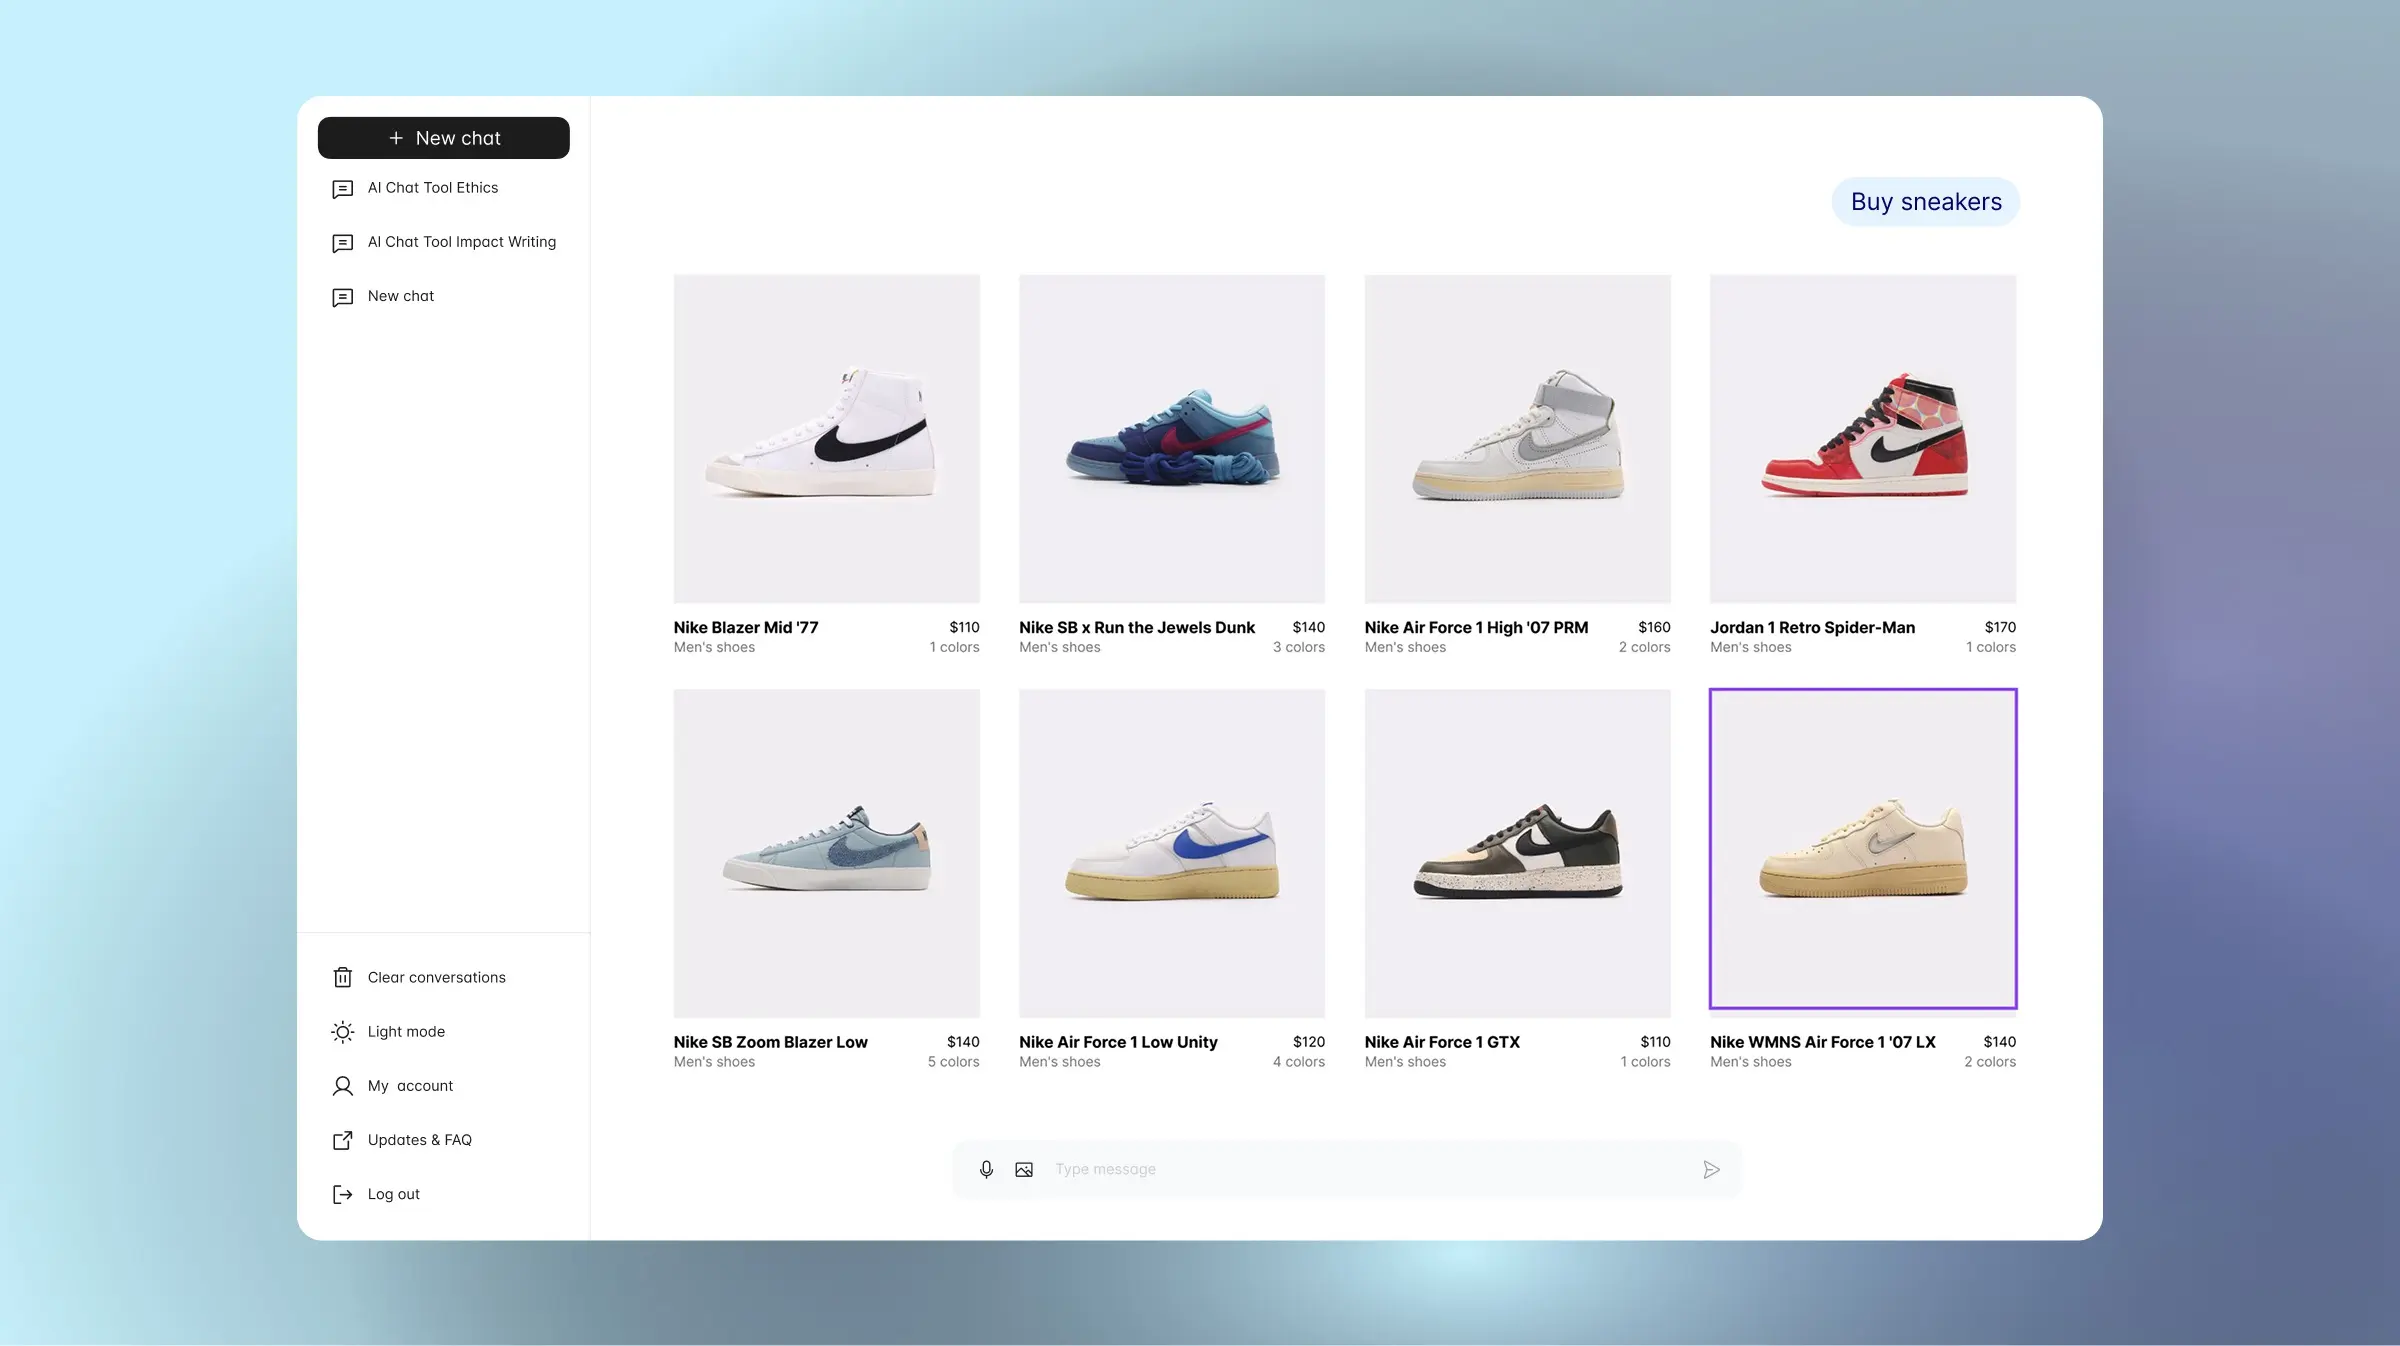Click the sun icon for Light mode
2400x1346 pixels.
pyautogui.click(x=342, y=1031)
